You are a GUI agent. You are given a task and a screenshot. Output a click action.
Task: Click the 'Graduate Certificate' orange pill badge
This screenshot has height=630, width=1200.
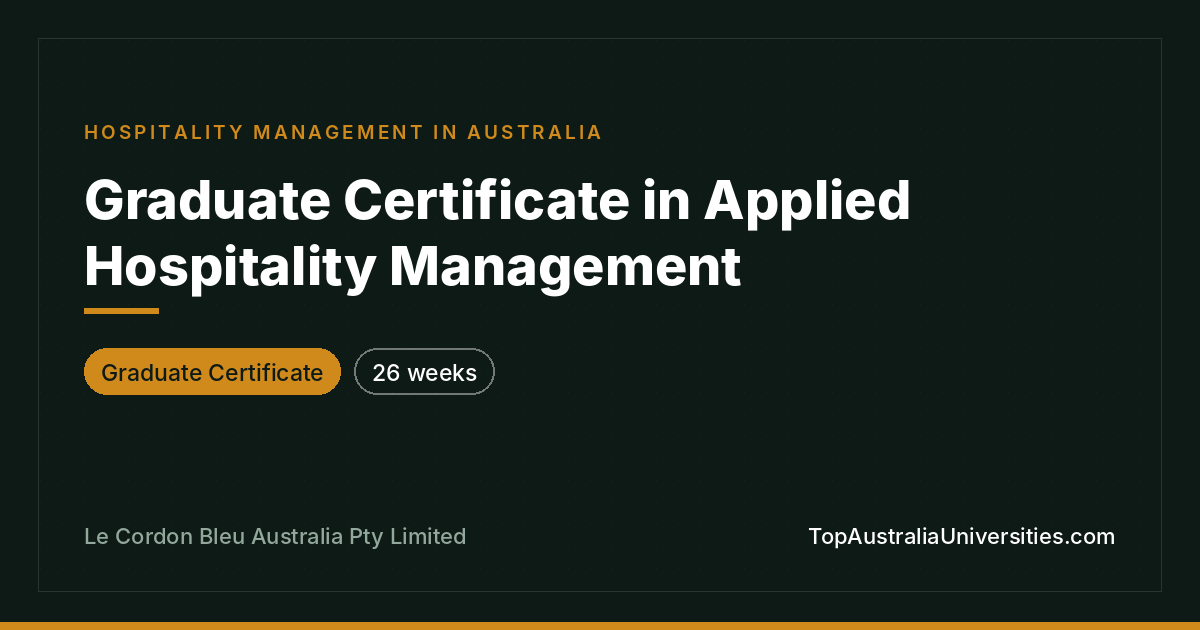[x=212, y=372]
